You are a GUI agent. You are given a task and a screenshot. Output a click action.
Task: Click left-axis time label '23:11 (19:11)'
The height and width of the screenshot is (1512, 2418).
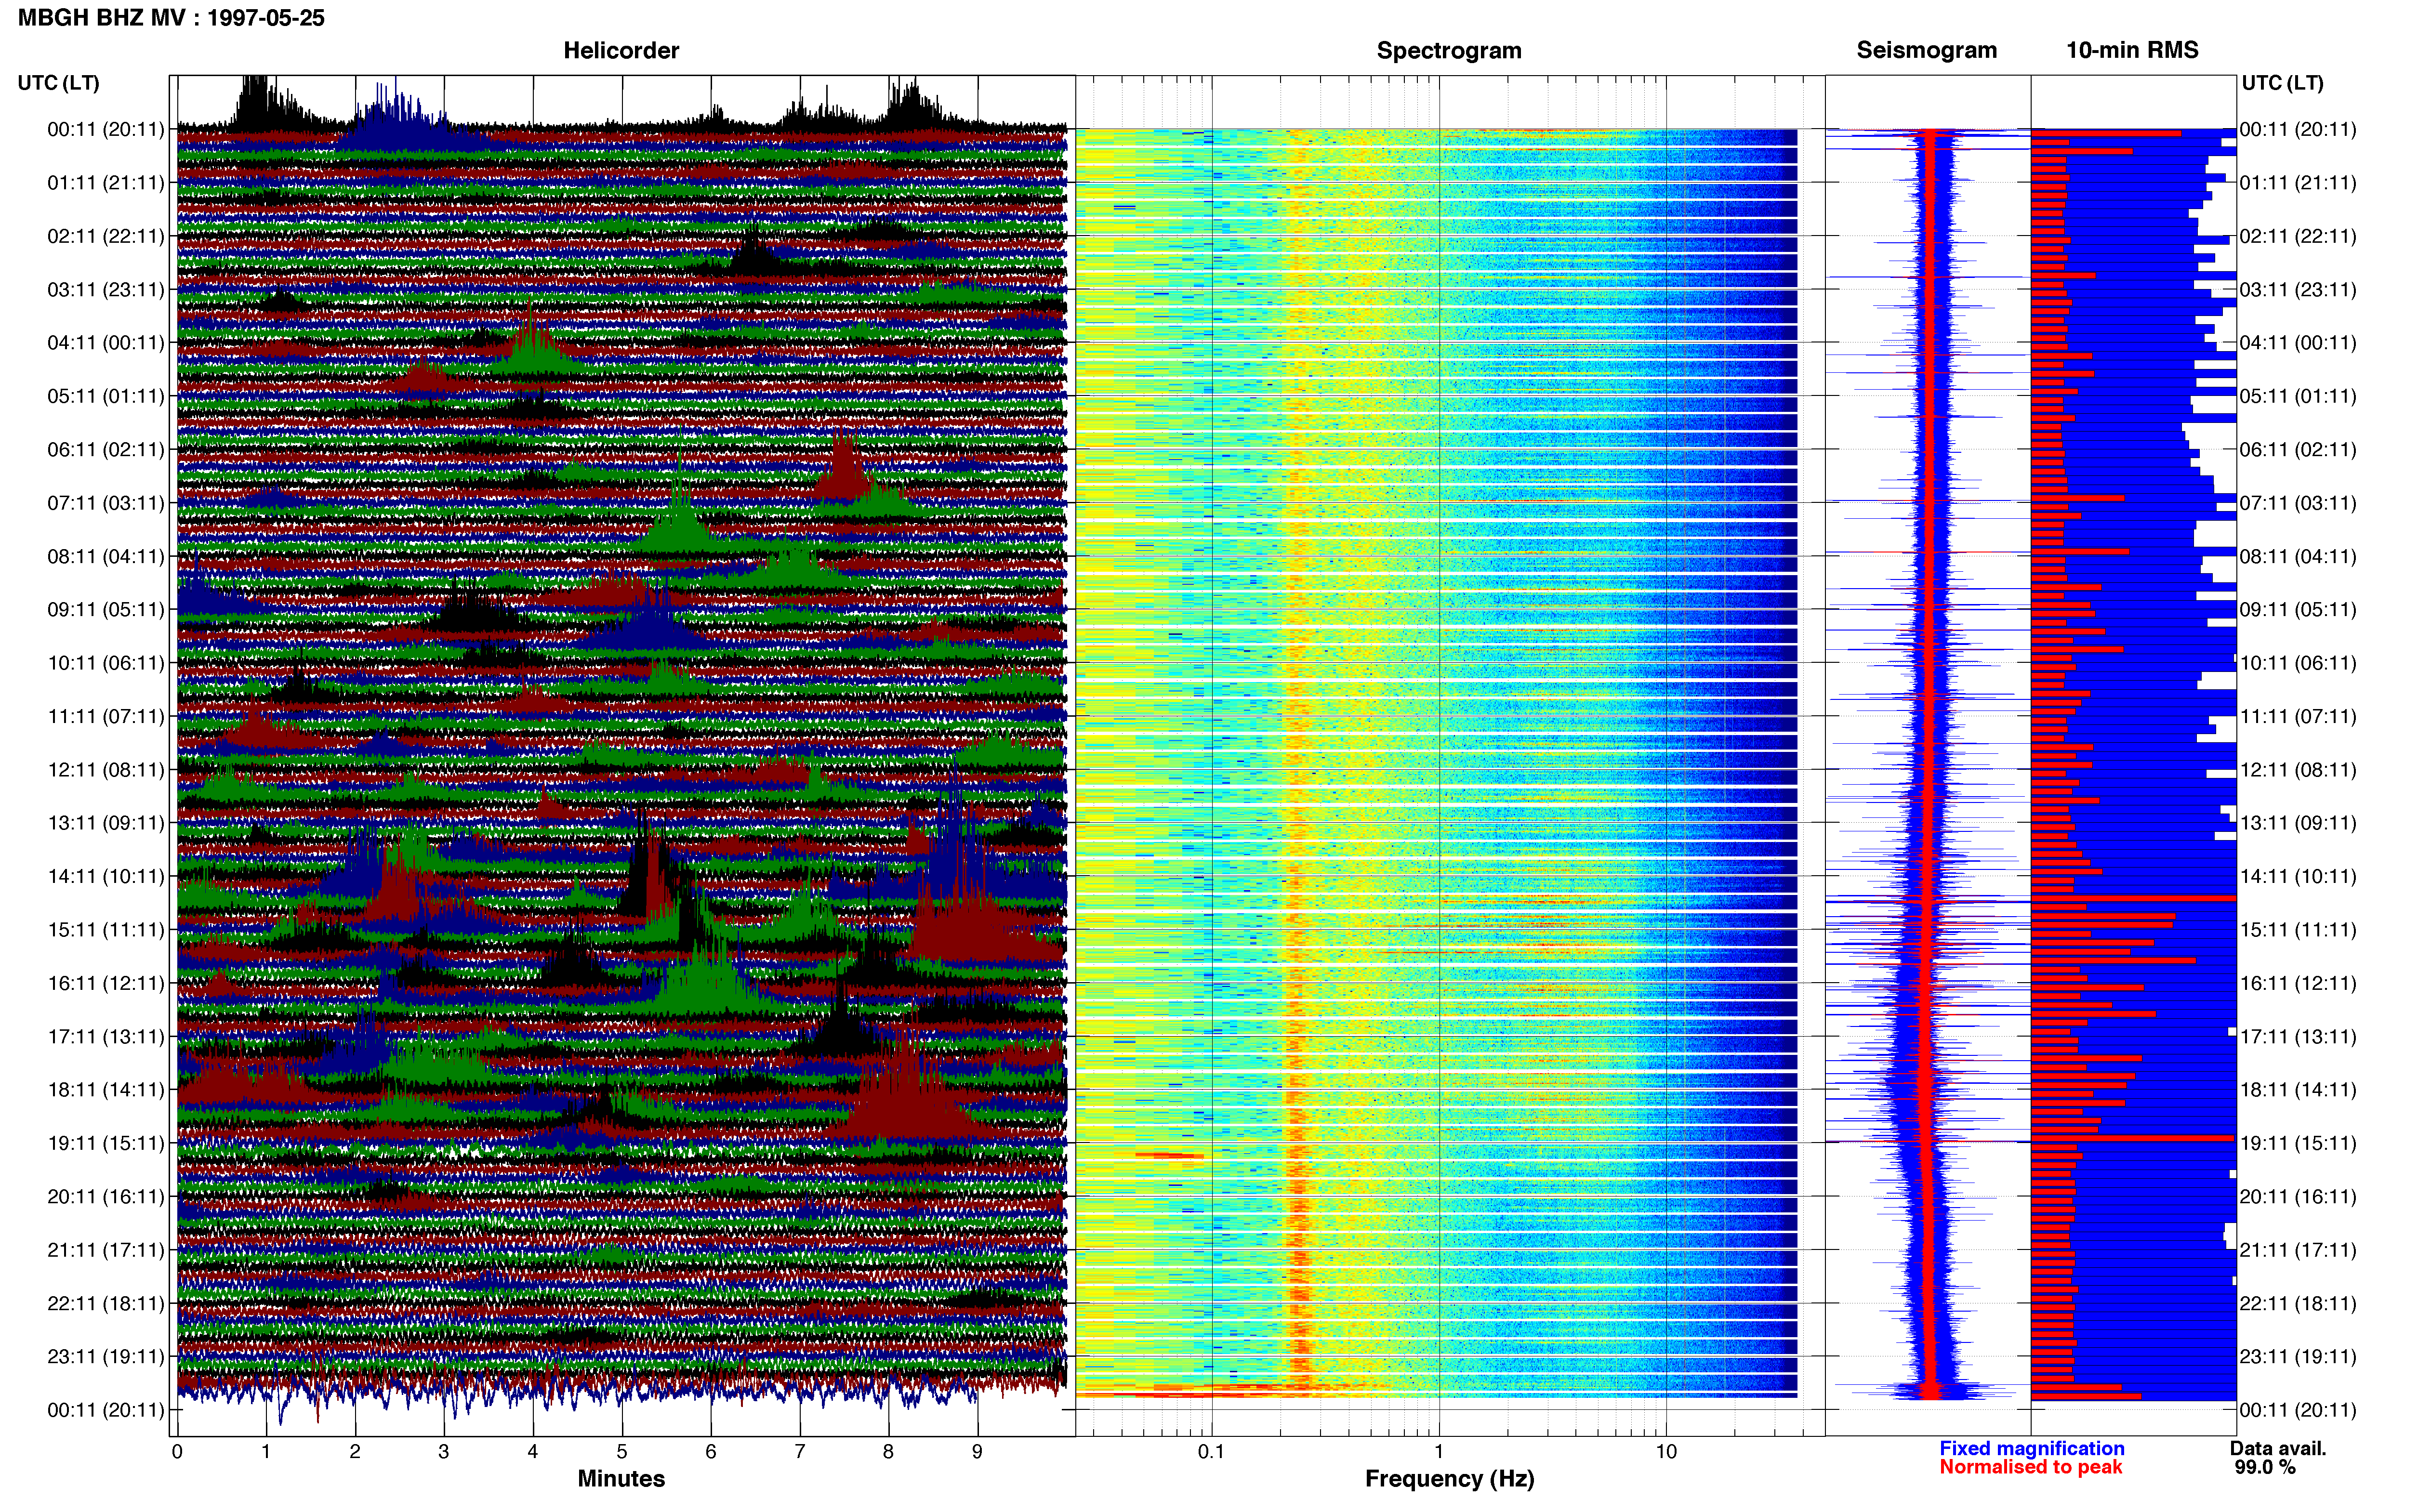click(x=105, y=1356)
